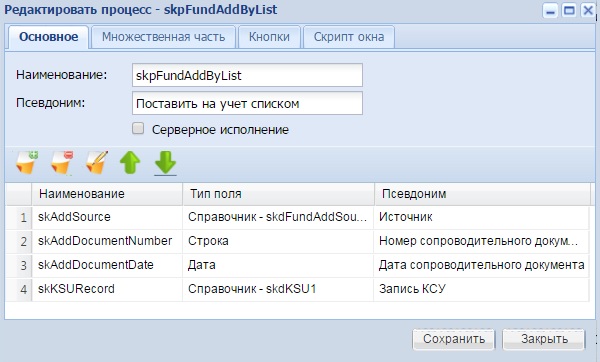Move field down with green down arrow

click(x=165, y=162)
